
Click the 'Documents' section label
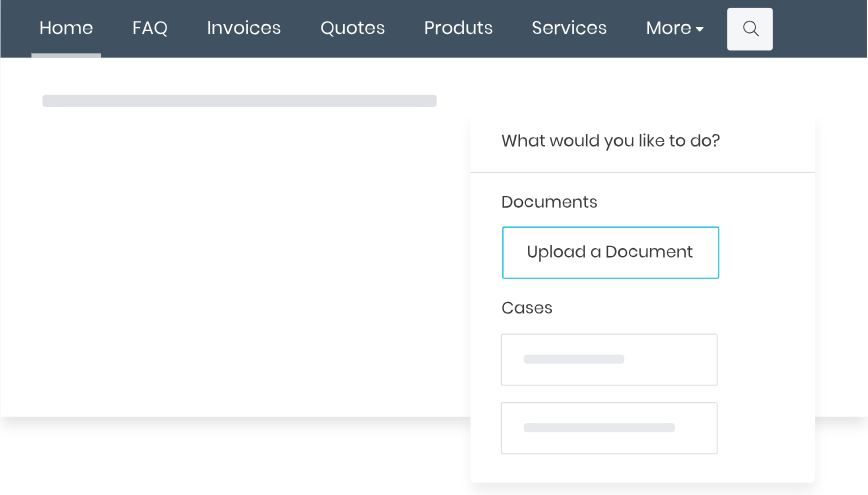(x=549, y=202)
